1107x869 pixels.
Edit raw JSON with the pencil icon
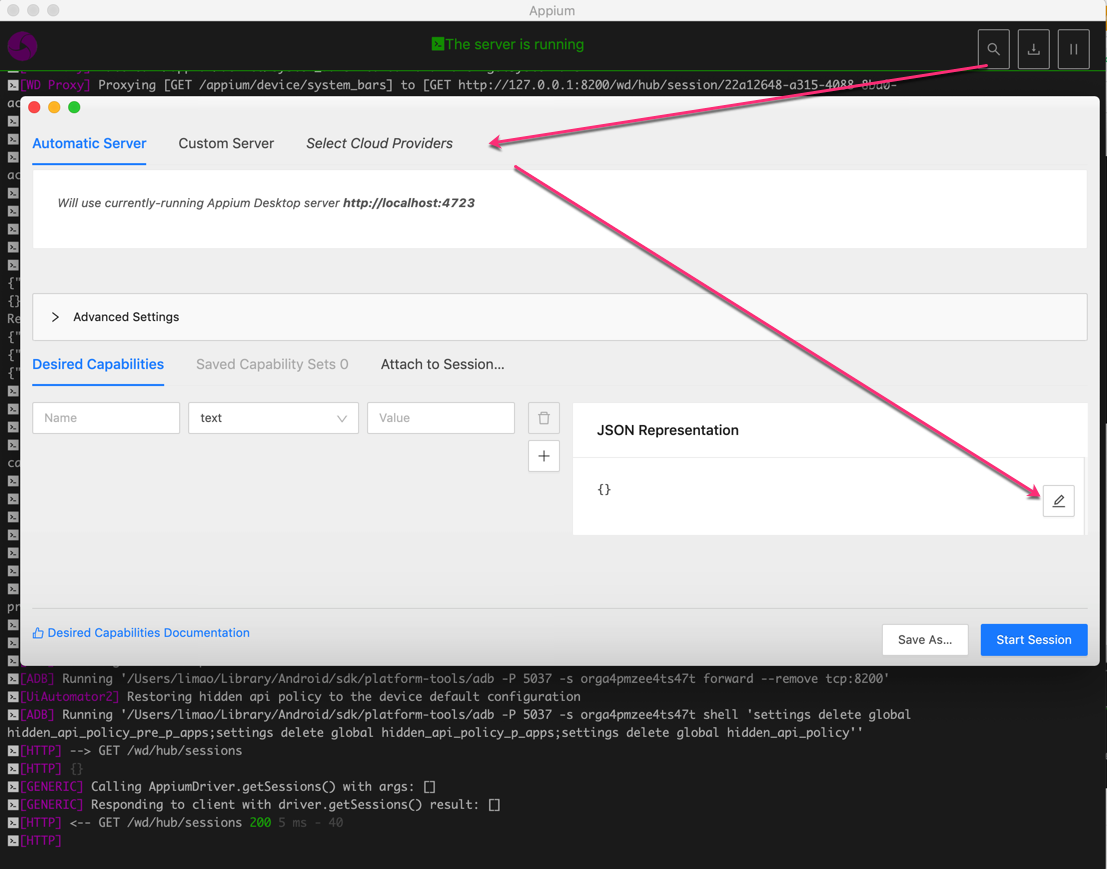tap(1058, 501)
